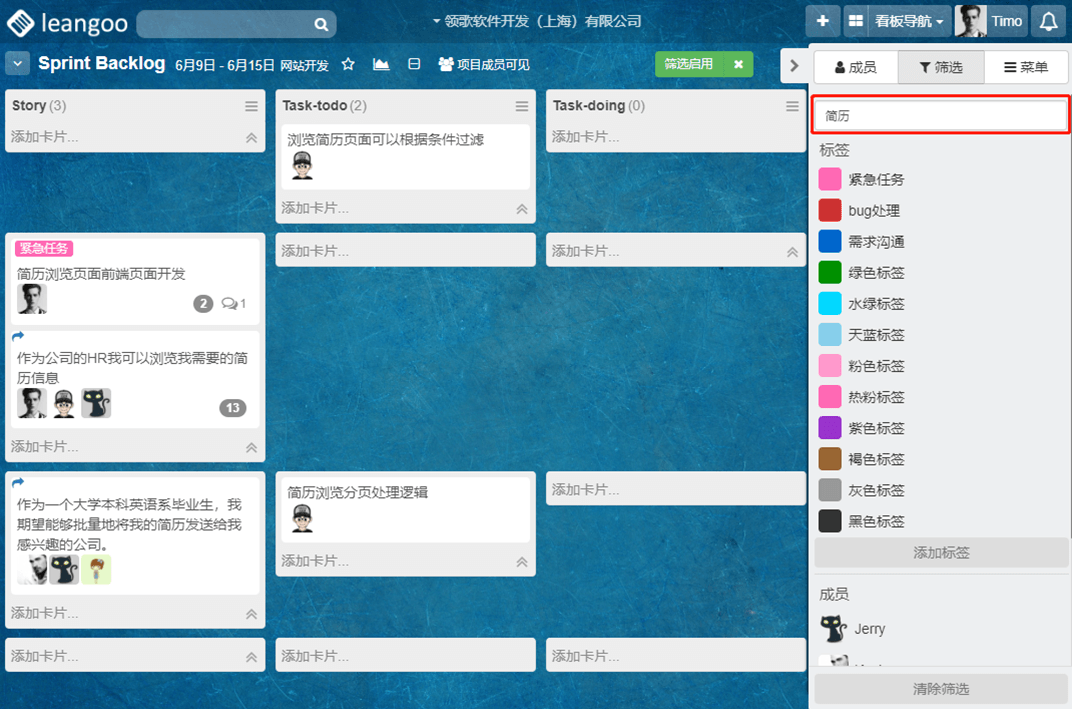Dismiss the green filter-enabled badge
The height and width of the screenshot is (709, 1072).
pyautogui.click(x=738, y=64)
